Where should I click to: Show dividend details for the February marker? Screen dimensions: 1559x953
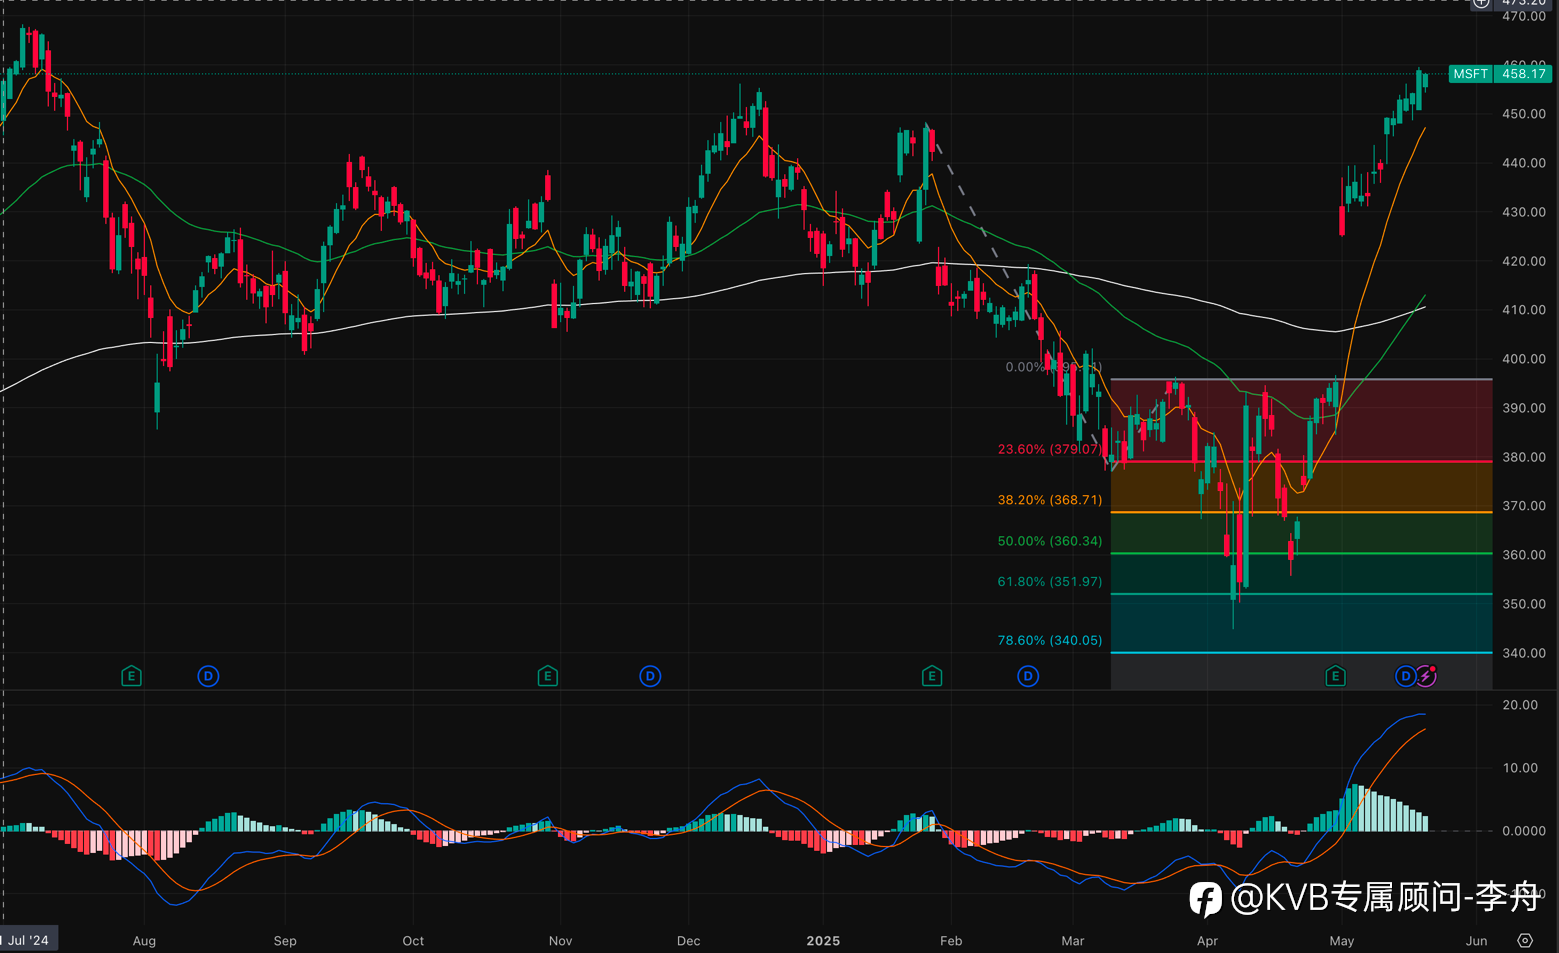tap(1028, 676)
